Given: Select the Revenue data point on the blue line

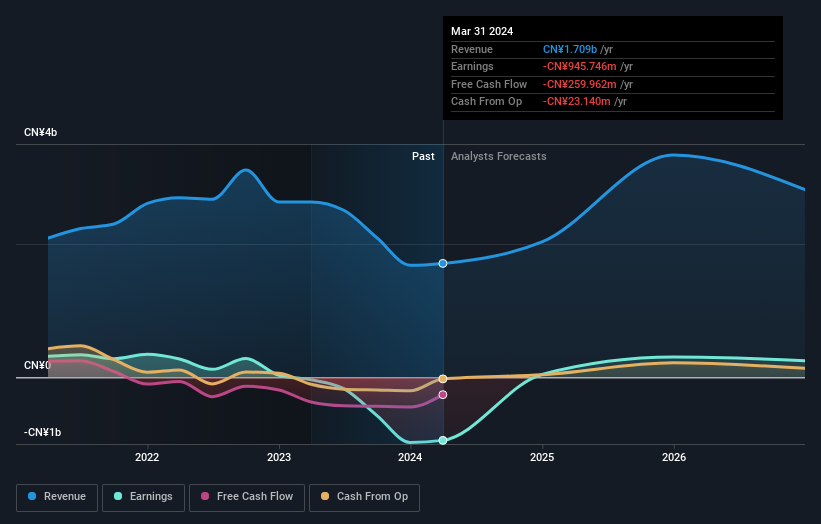Looking at the screenshot, I should (443, 263).
